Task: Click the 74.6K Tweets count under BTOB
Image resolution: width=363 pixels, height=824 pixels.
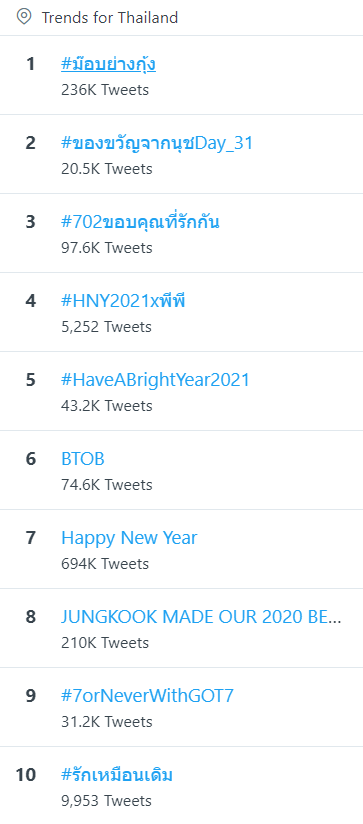Action: pos(107,485)
